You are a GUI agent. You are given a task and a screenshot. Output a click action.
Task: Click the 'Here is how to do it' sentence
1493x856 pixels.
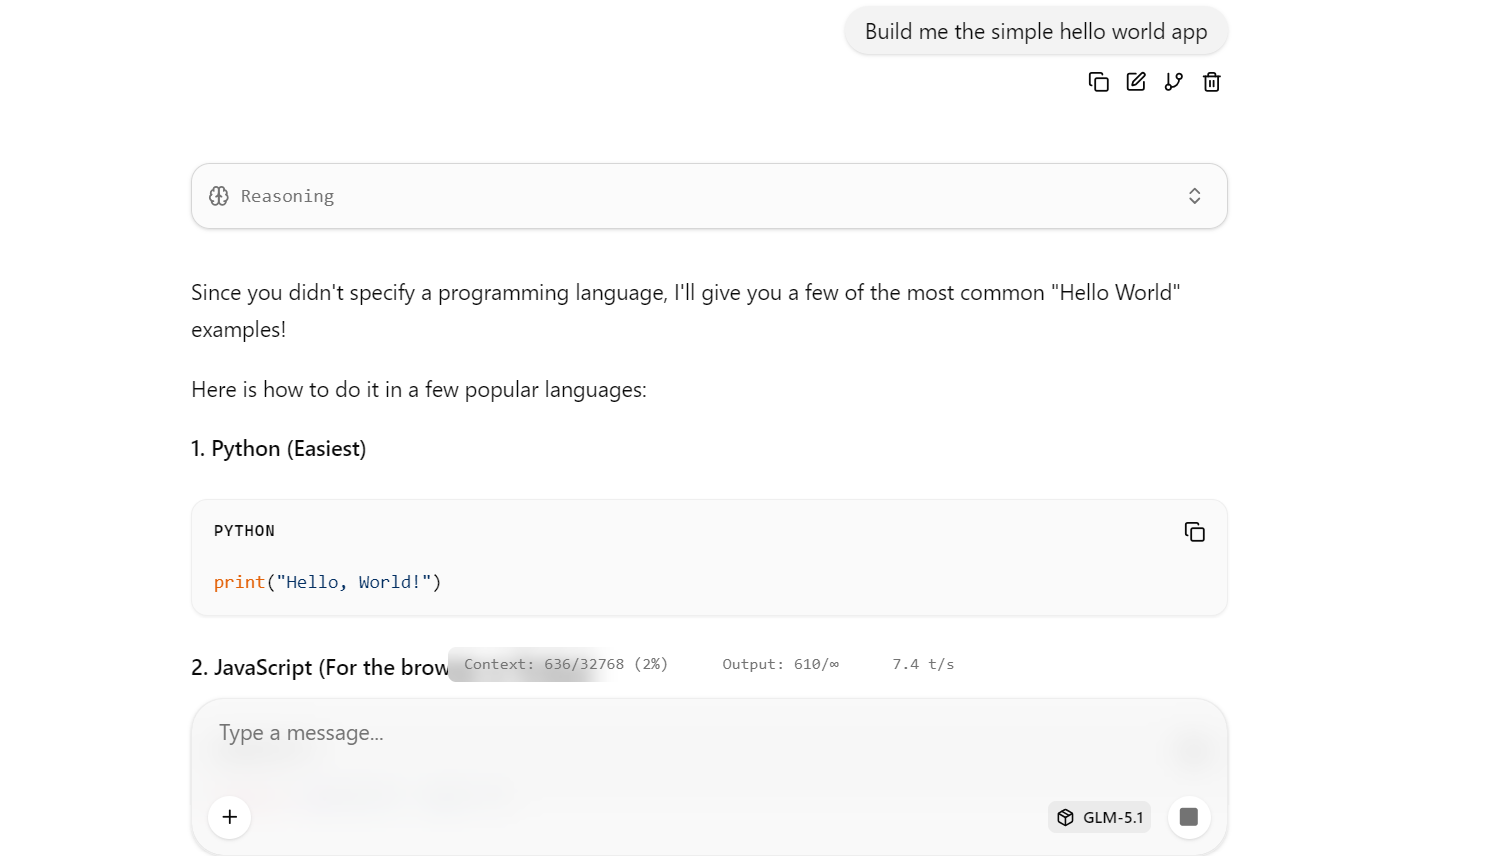click(419, 390)
